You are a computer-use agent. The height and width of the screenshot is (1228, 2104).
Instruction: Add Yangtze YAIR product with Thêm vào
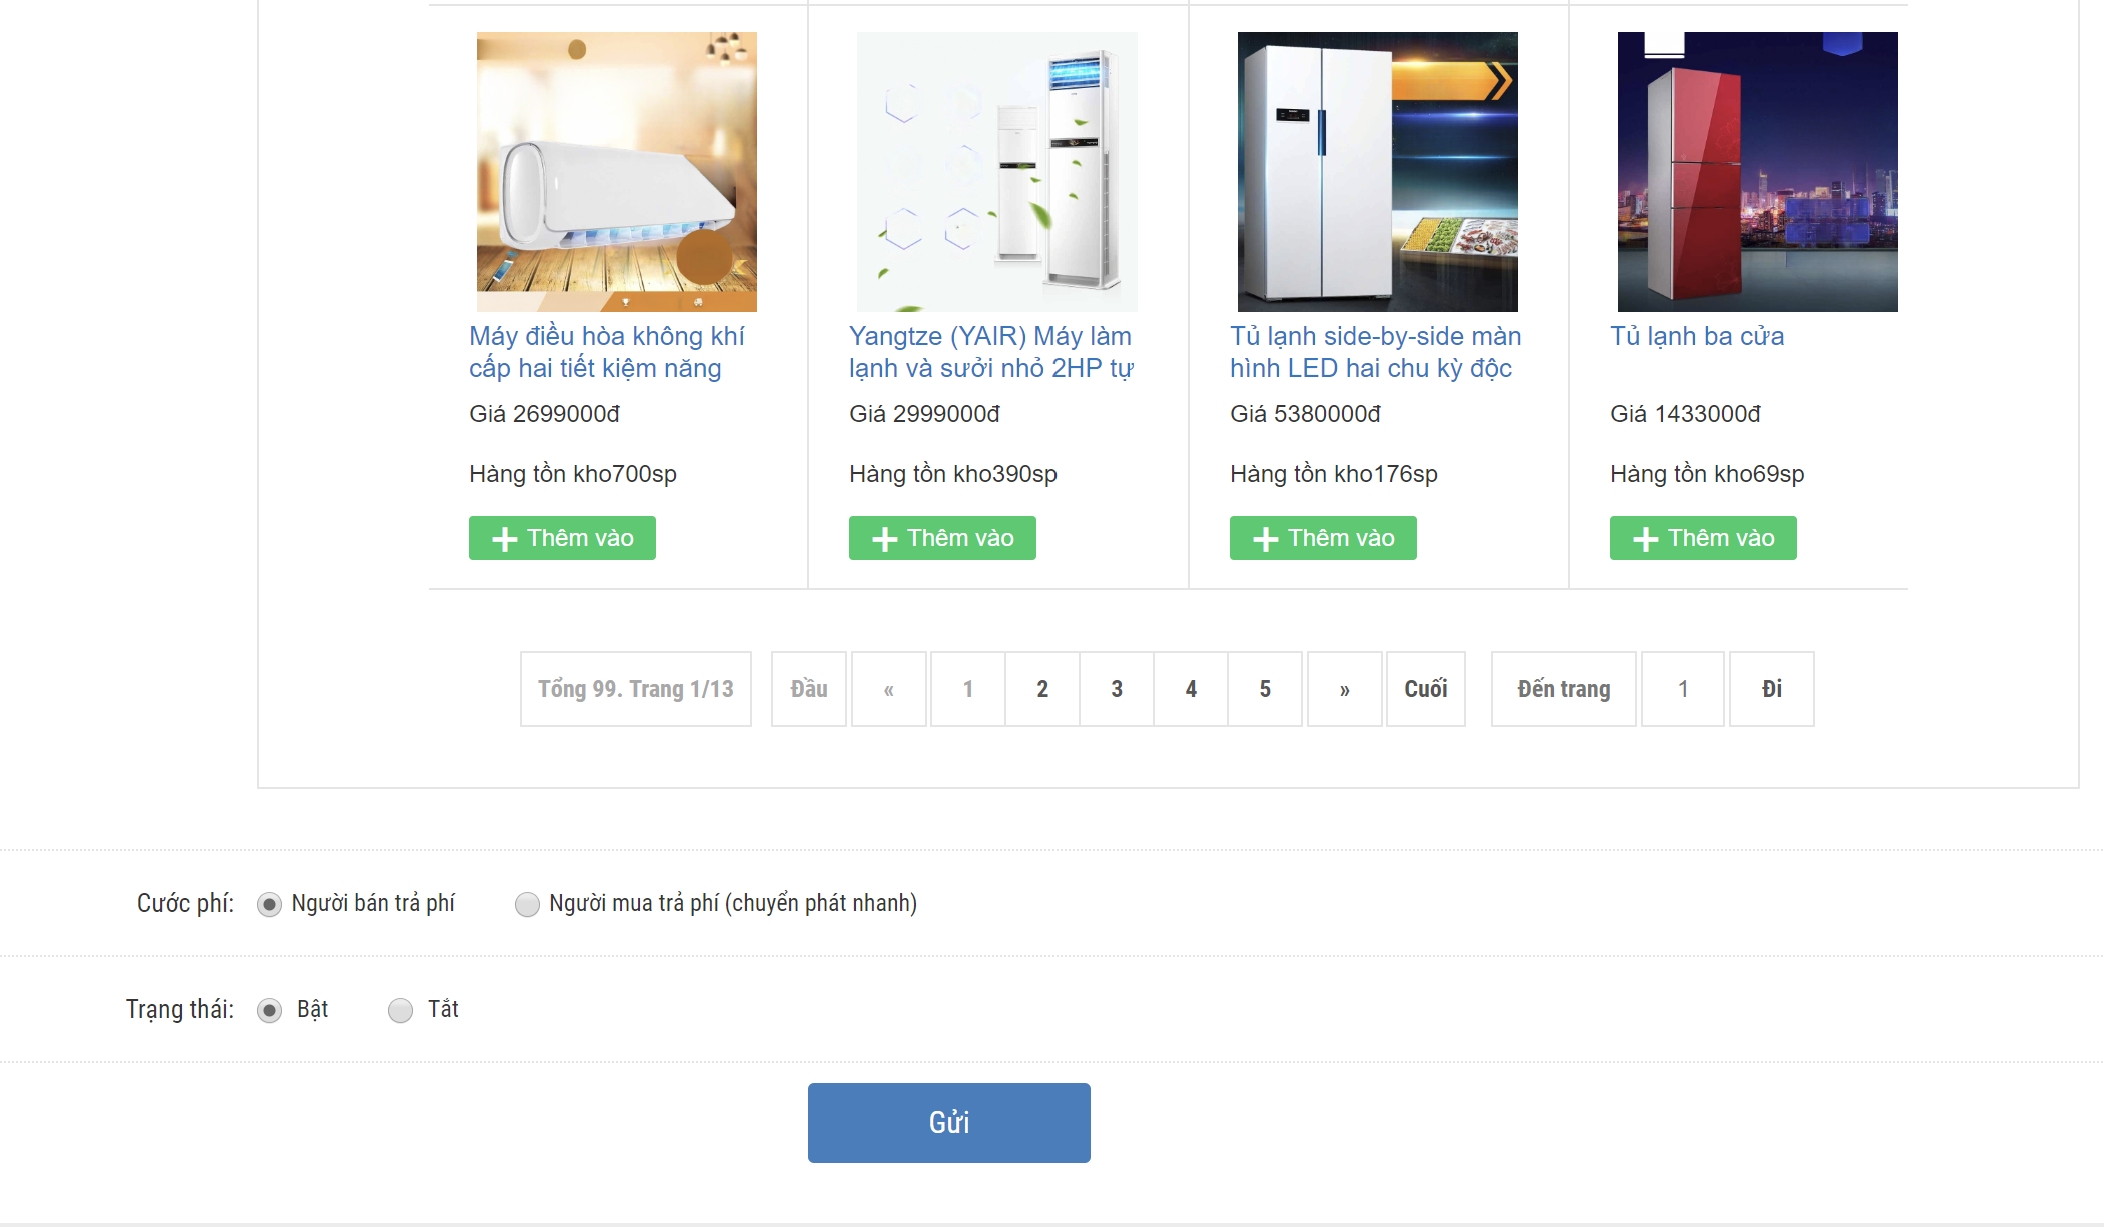pos(942,538)
